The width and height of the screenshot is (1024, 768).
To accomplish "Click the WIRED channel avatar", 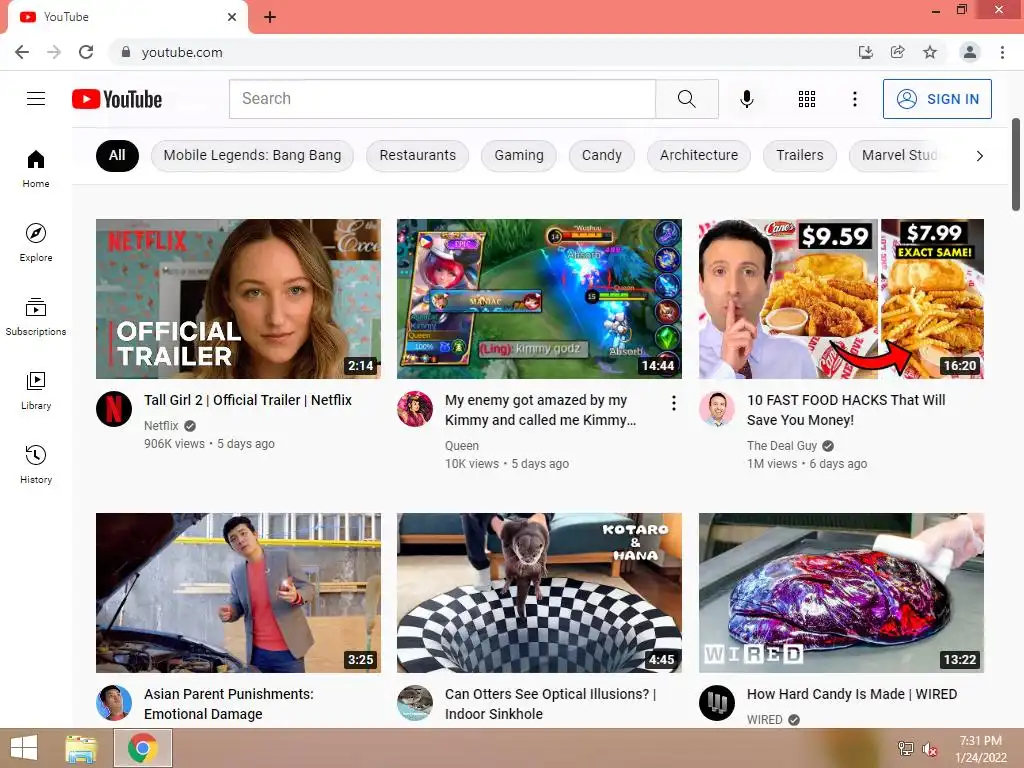I will click(x=716, y=703).
